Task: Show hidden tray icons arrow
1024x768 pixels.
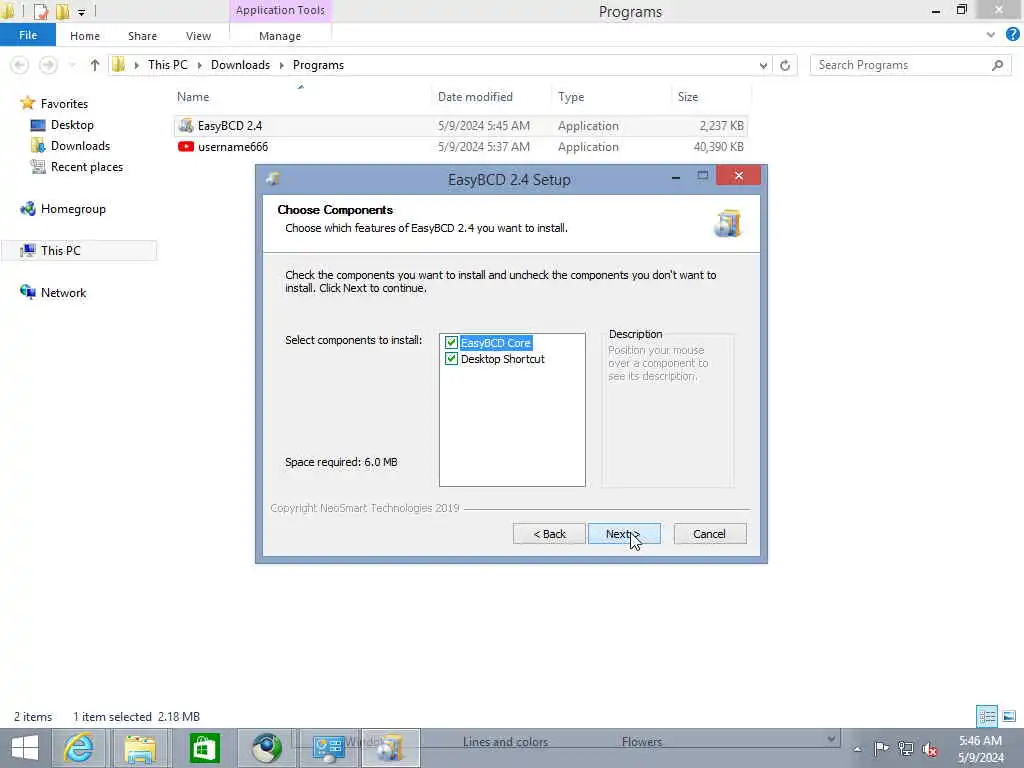Action: coord(857,749)
